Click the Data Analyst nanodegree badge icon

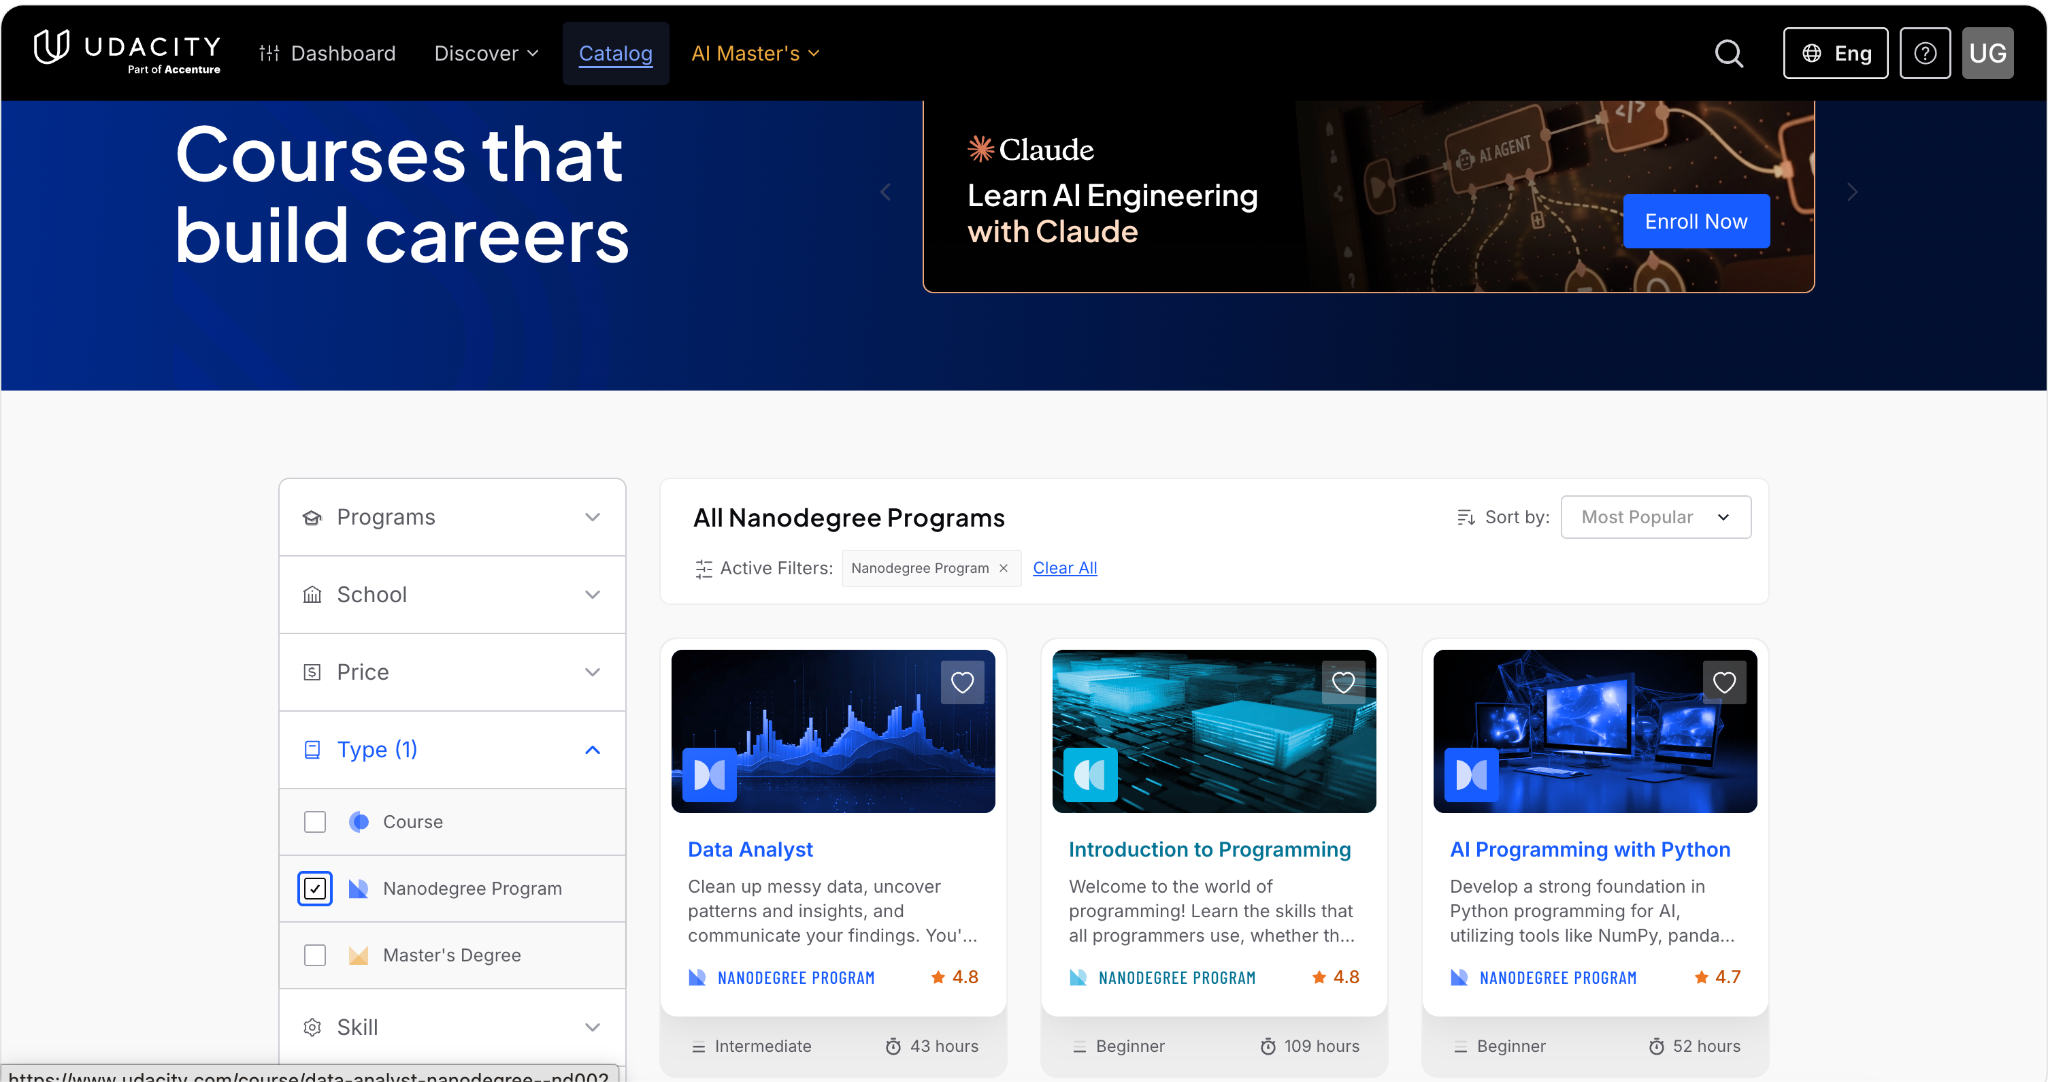point(710,775)
